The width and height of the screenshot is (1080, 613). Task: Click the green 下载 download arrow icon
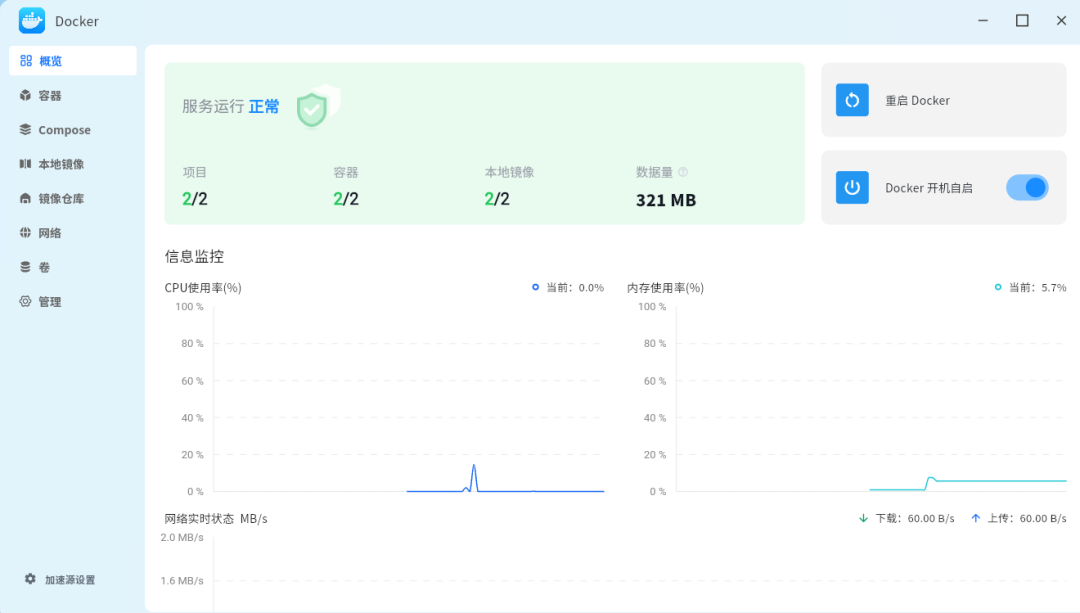pyautogui.click(x=863, y=518)
